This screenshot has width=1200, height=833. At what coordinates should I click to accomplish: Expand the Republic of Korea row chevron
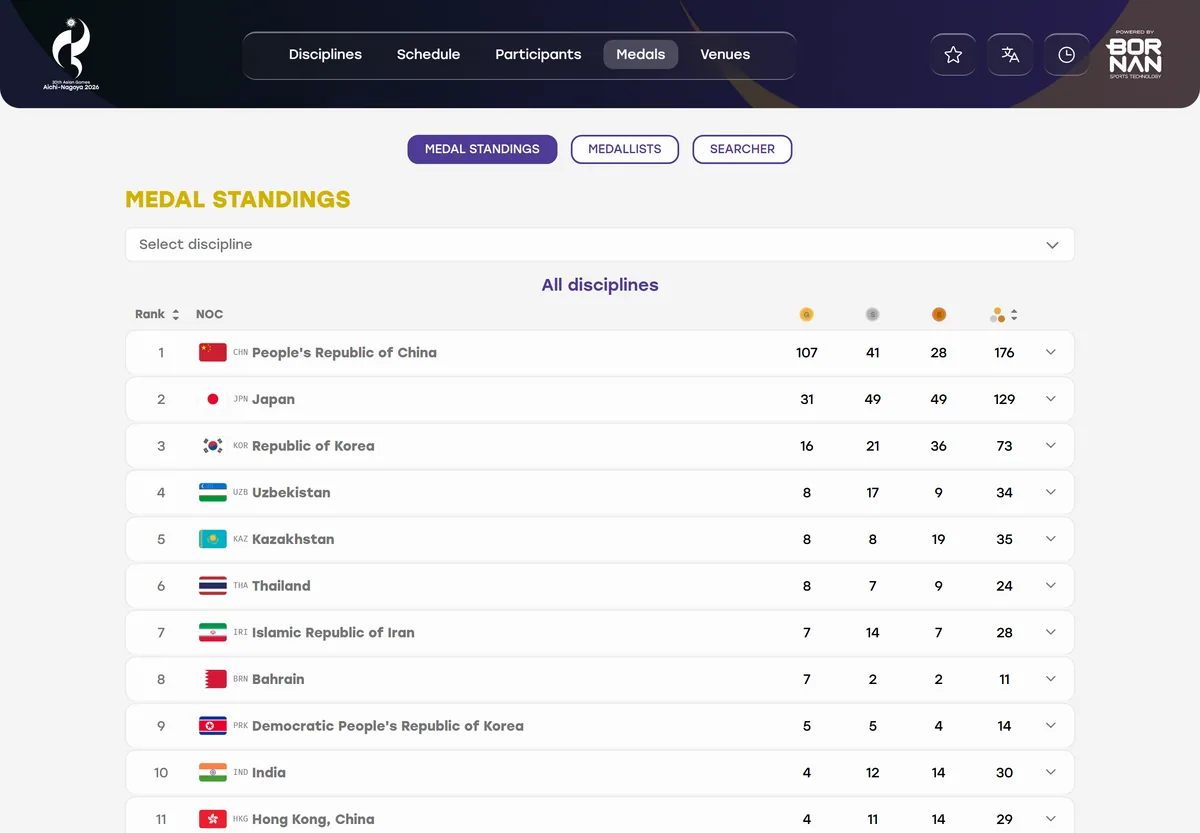(1051, 446)
